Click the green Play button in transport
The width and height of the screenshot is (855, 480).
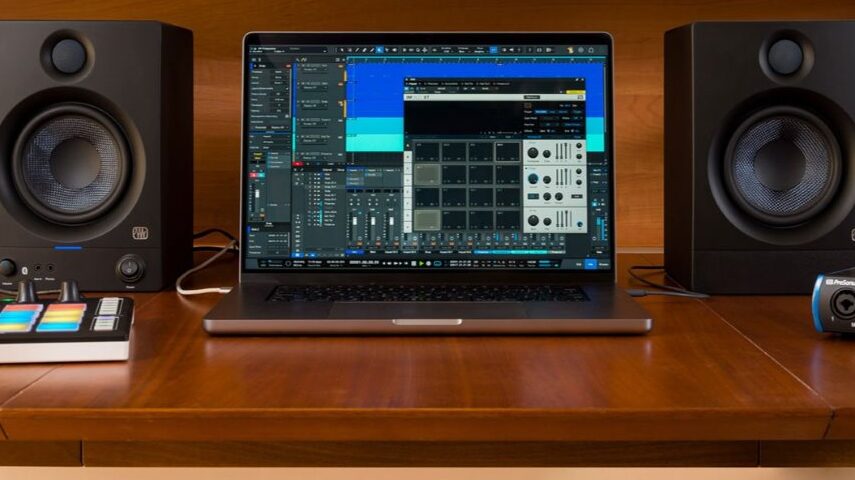pos(422,263)
